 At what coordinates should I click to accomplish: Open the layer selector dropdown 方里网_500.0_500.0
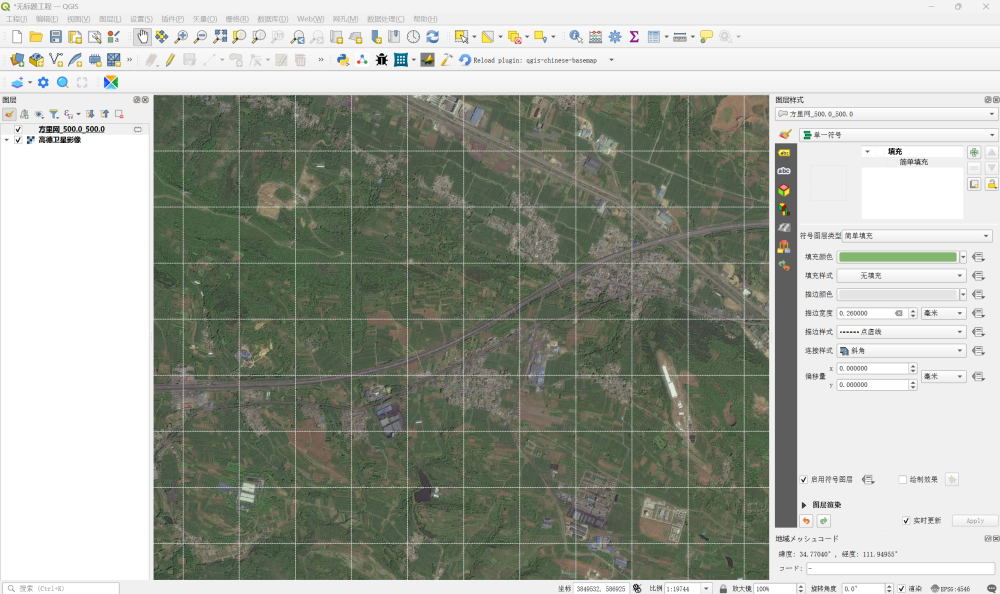(886, 114)
